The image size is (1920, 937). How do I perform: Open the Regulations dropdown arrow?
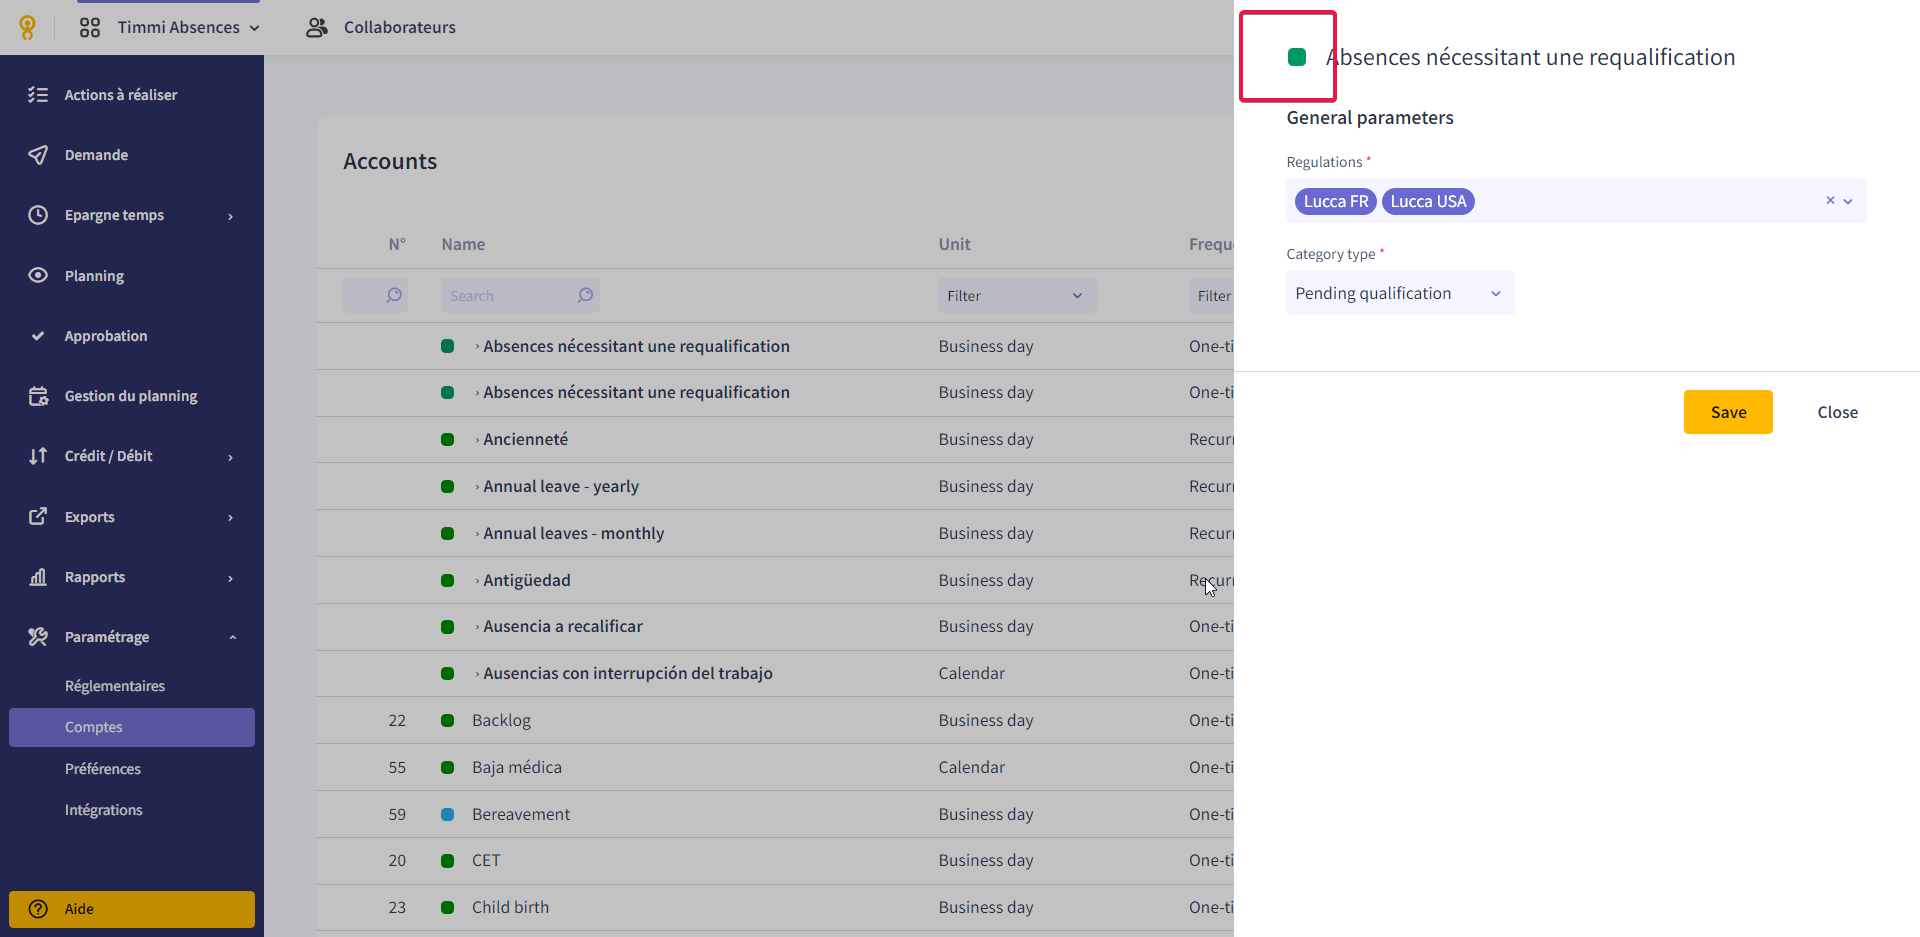pyautogui.click(x=1848, y=201)
